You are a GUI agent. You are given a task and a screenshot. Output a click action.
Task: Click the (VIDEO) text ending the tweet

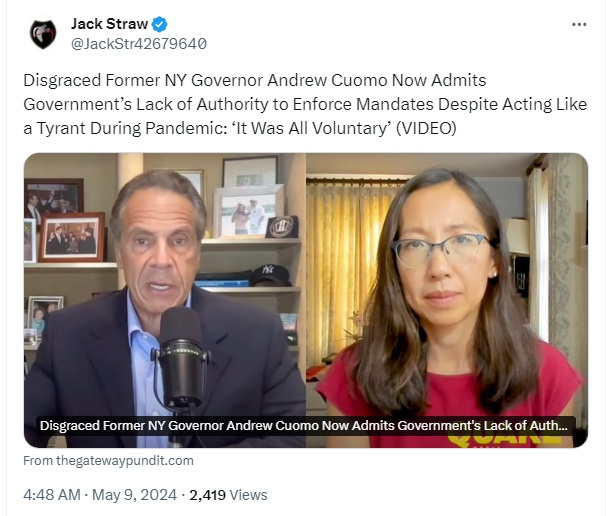tap(426, 128)
